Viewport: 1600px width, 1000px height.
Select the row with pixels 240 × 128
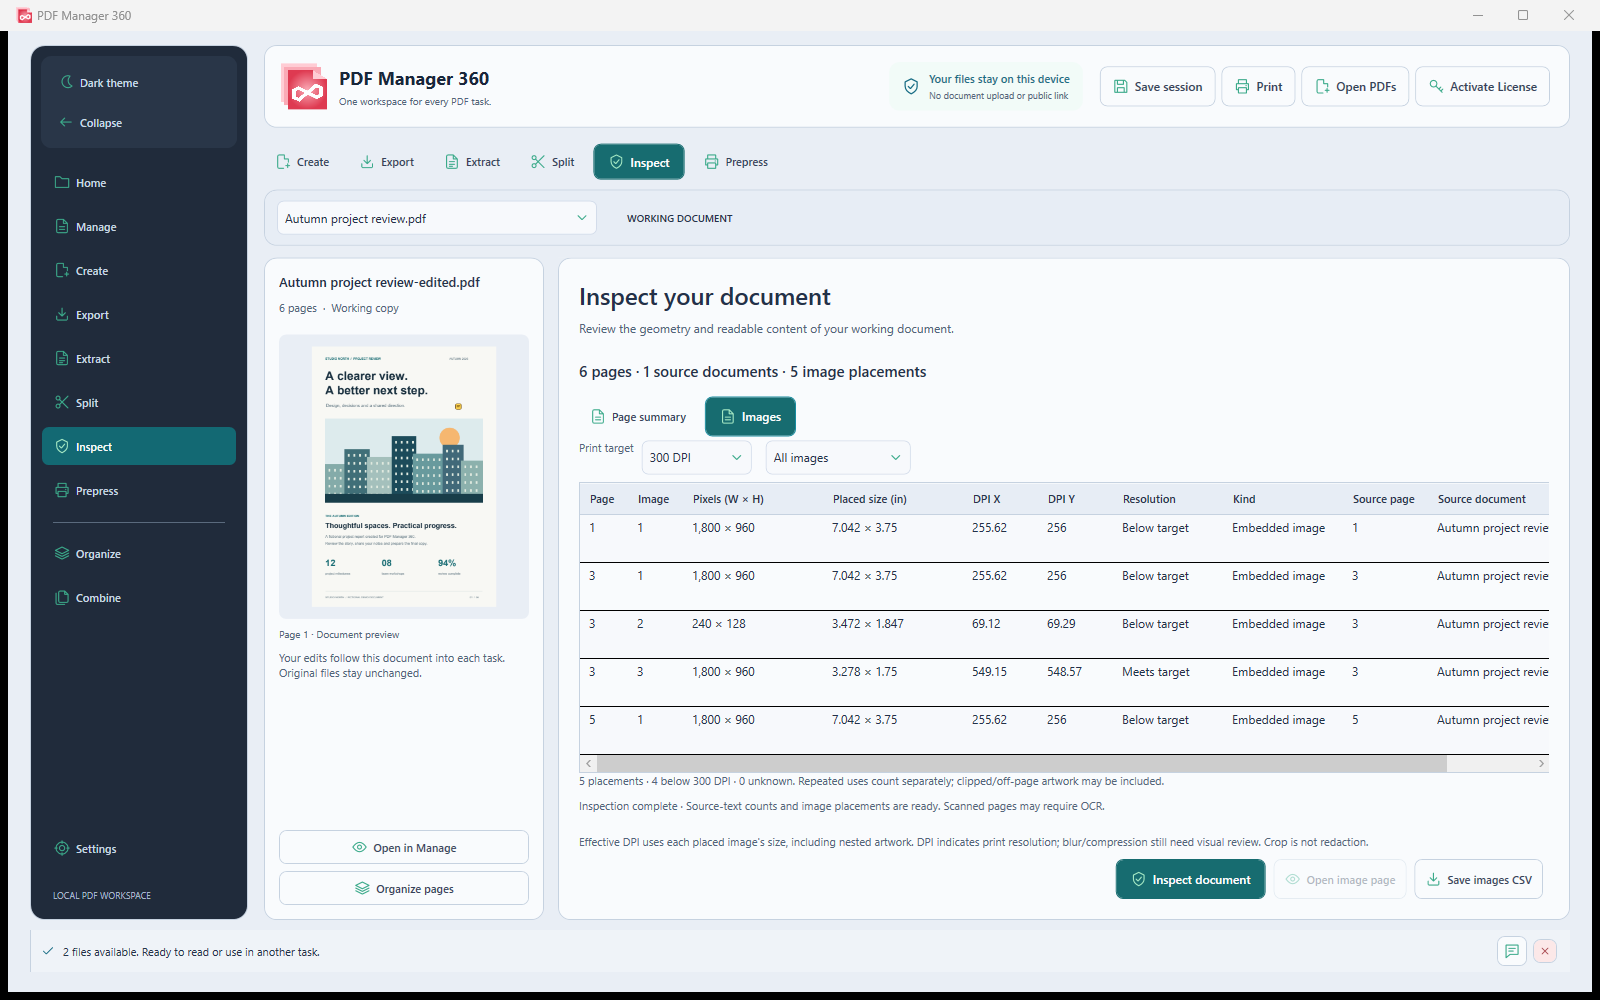pos(1064,635)
